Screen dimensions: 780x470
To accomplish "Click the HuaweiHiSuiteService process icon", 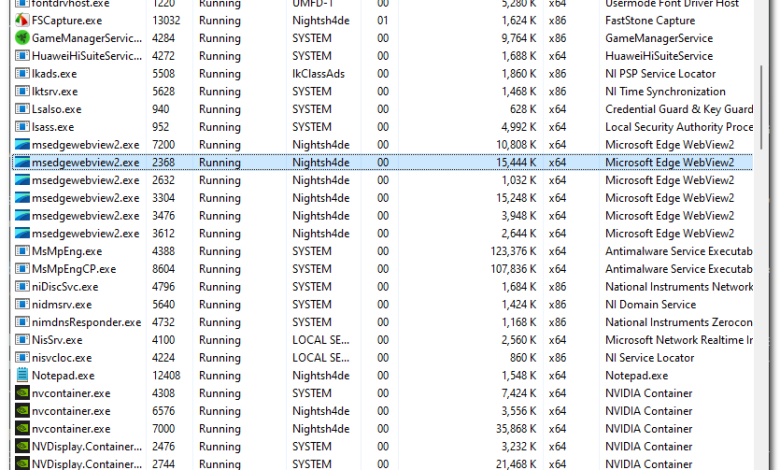I will click(22, 56).
